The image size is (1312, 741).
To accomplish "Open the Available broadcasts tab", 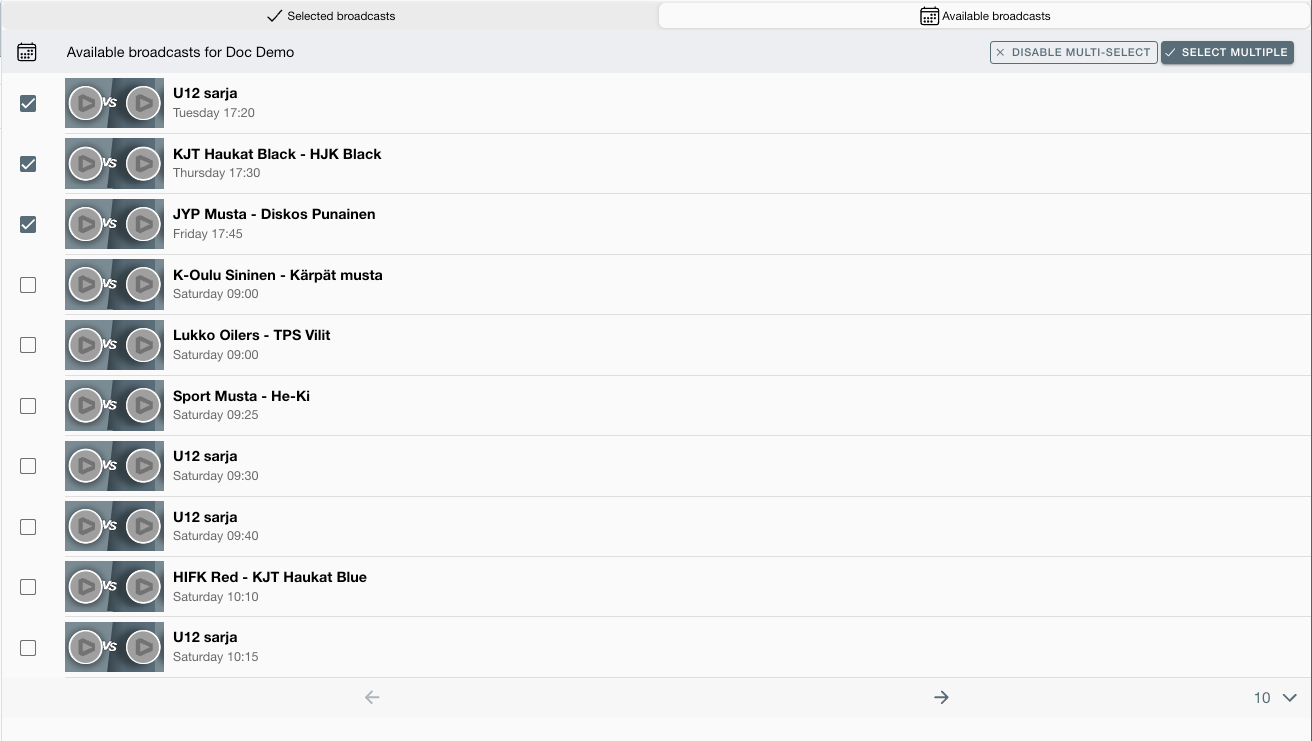I will (x=985, y=16).
